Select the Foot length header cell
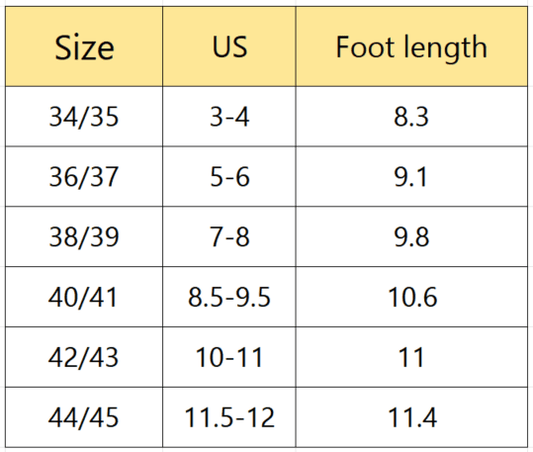This screenshot has height=452, width=533. pos(411,47)
